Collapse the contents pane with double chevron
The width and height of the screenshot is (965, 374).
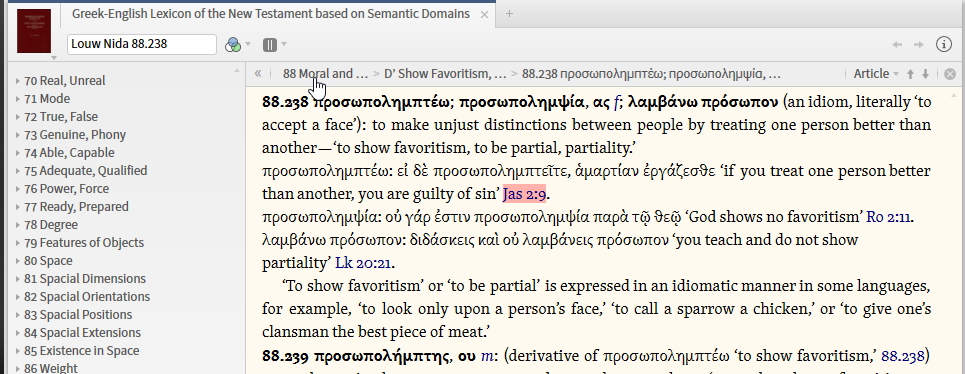point(258,74)
